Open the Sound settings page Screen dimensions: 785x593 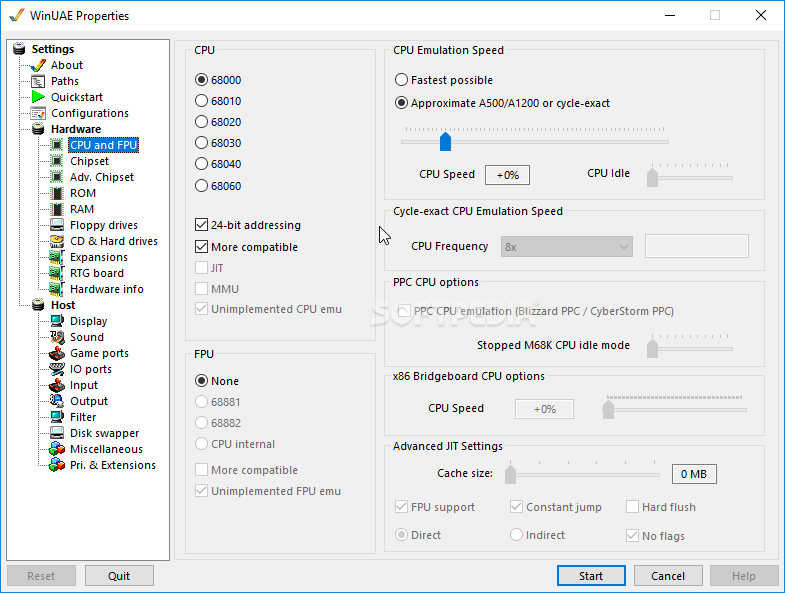coord(87,337)
